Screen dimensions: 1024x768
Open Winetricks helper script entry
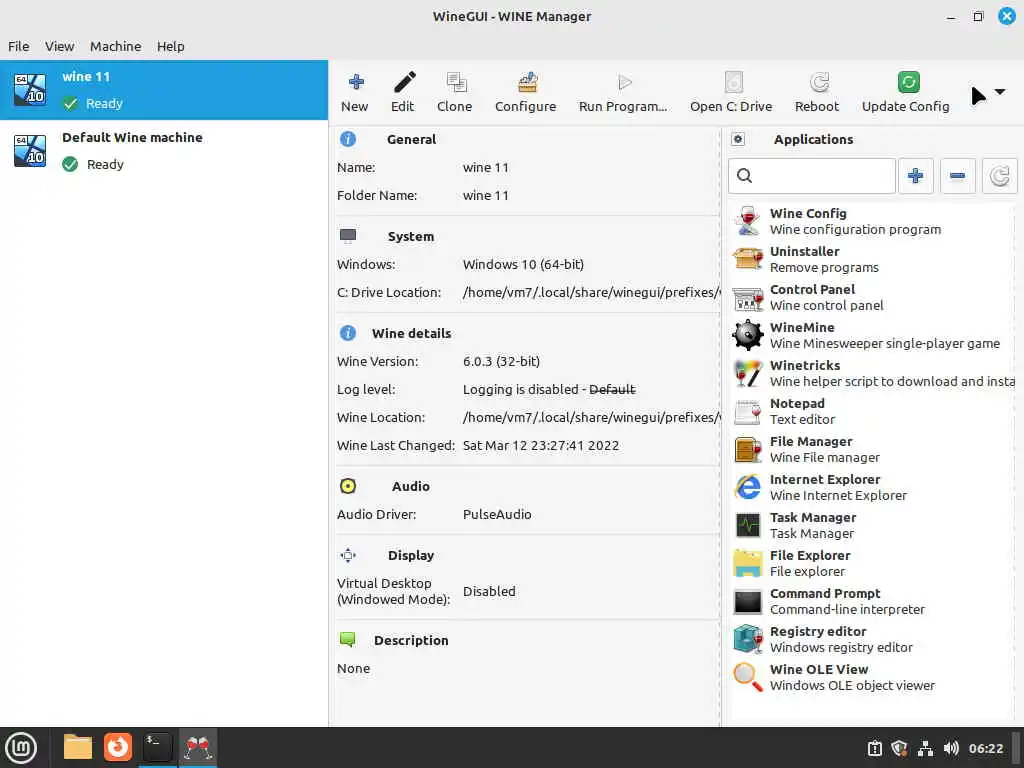(x=872, y=373)
